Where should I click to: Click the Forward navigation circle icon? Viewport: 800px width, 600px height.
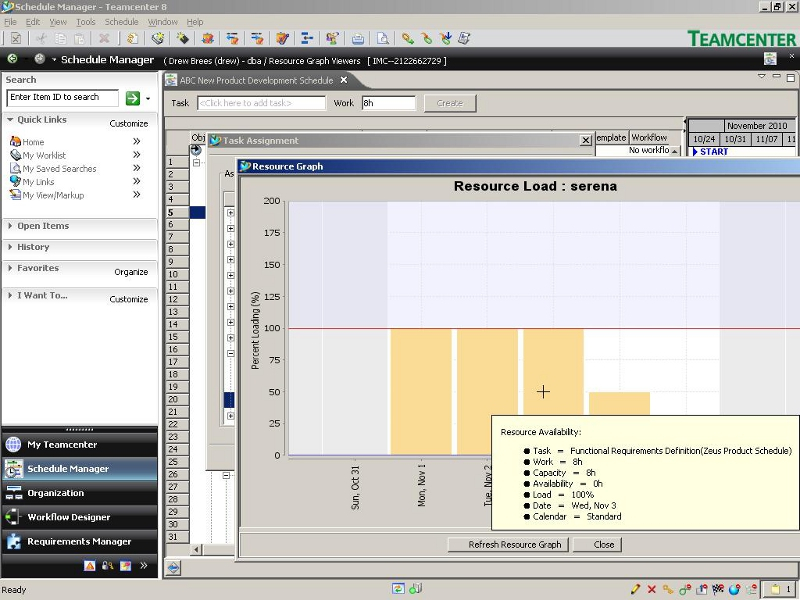39,59
